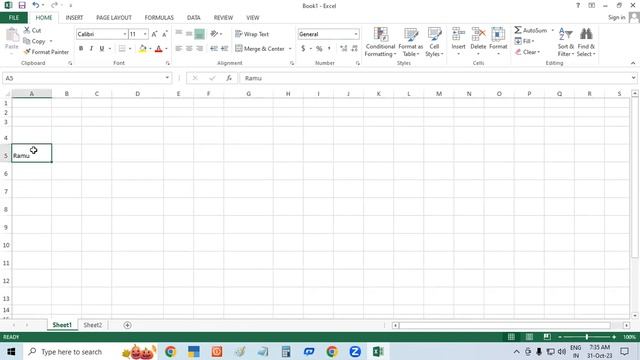Expand Merge & Center dropdown arrow
This screenshot has height=360, width=640.
click(290, 49)
